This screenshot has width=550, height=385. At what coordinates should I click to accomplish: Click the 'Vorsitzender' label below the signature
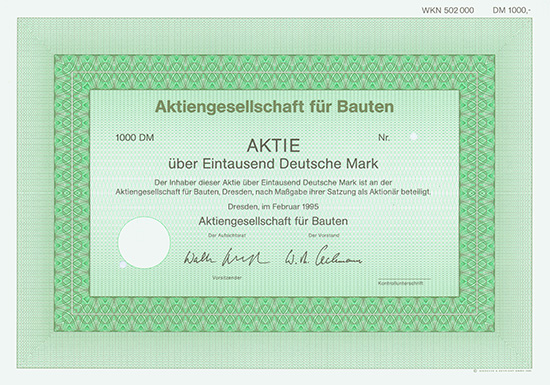click(227, 278)
